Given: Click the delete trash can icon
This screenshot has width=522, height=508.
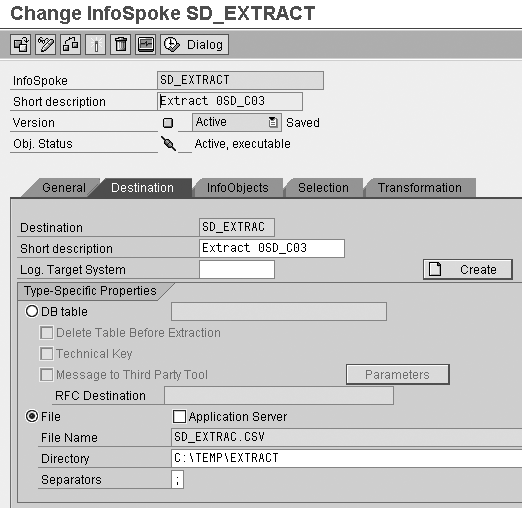Looking at the screenshot, I should point(121,45).
